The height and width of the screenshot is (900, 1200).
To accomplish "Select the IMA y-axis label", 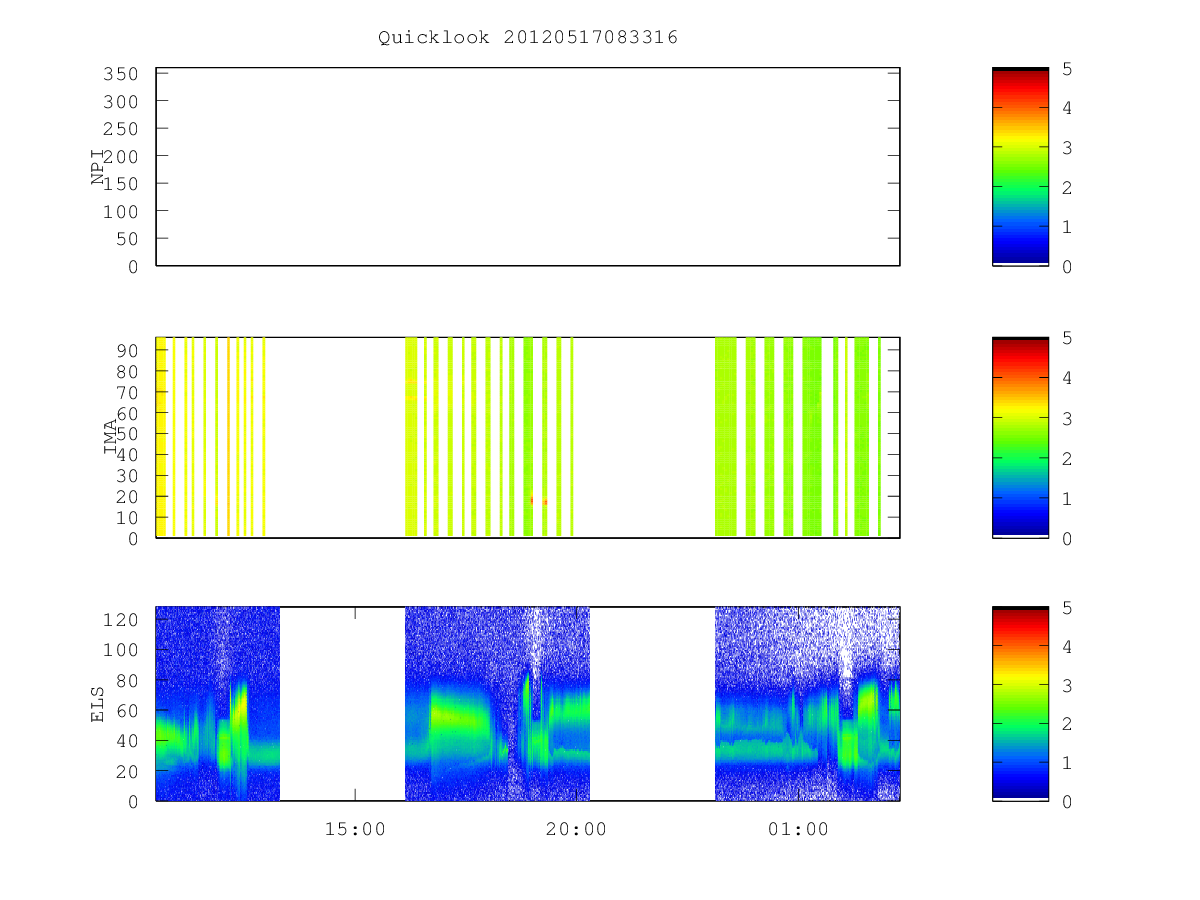I will click(110, 437).
